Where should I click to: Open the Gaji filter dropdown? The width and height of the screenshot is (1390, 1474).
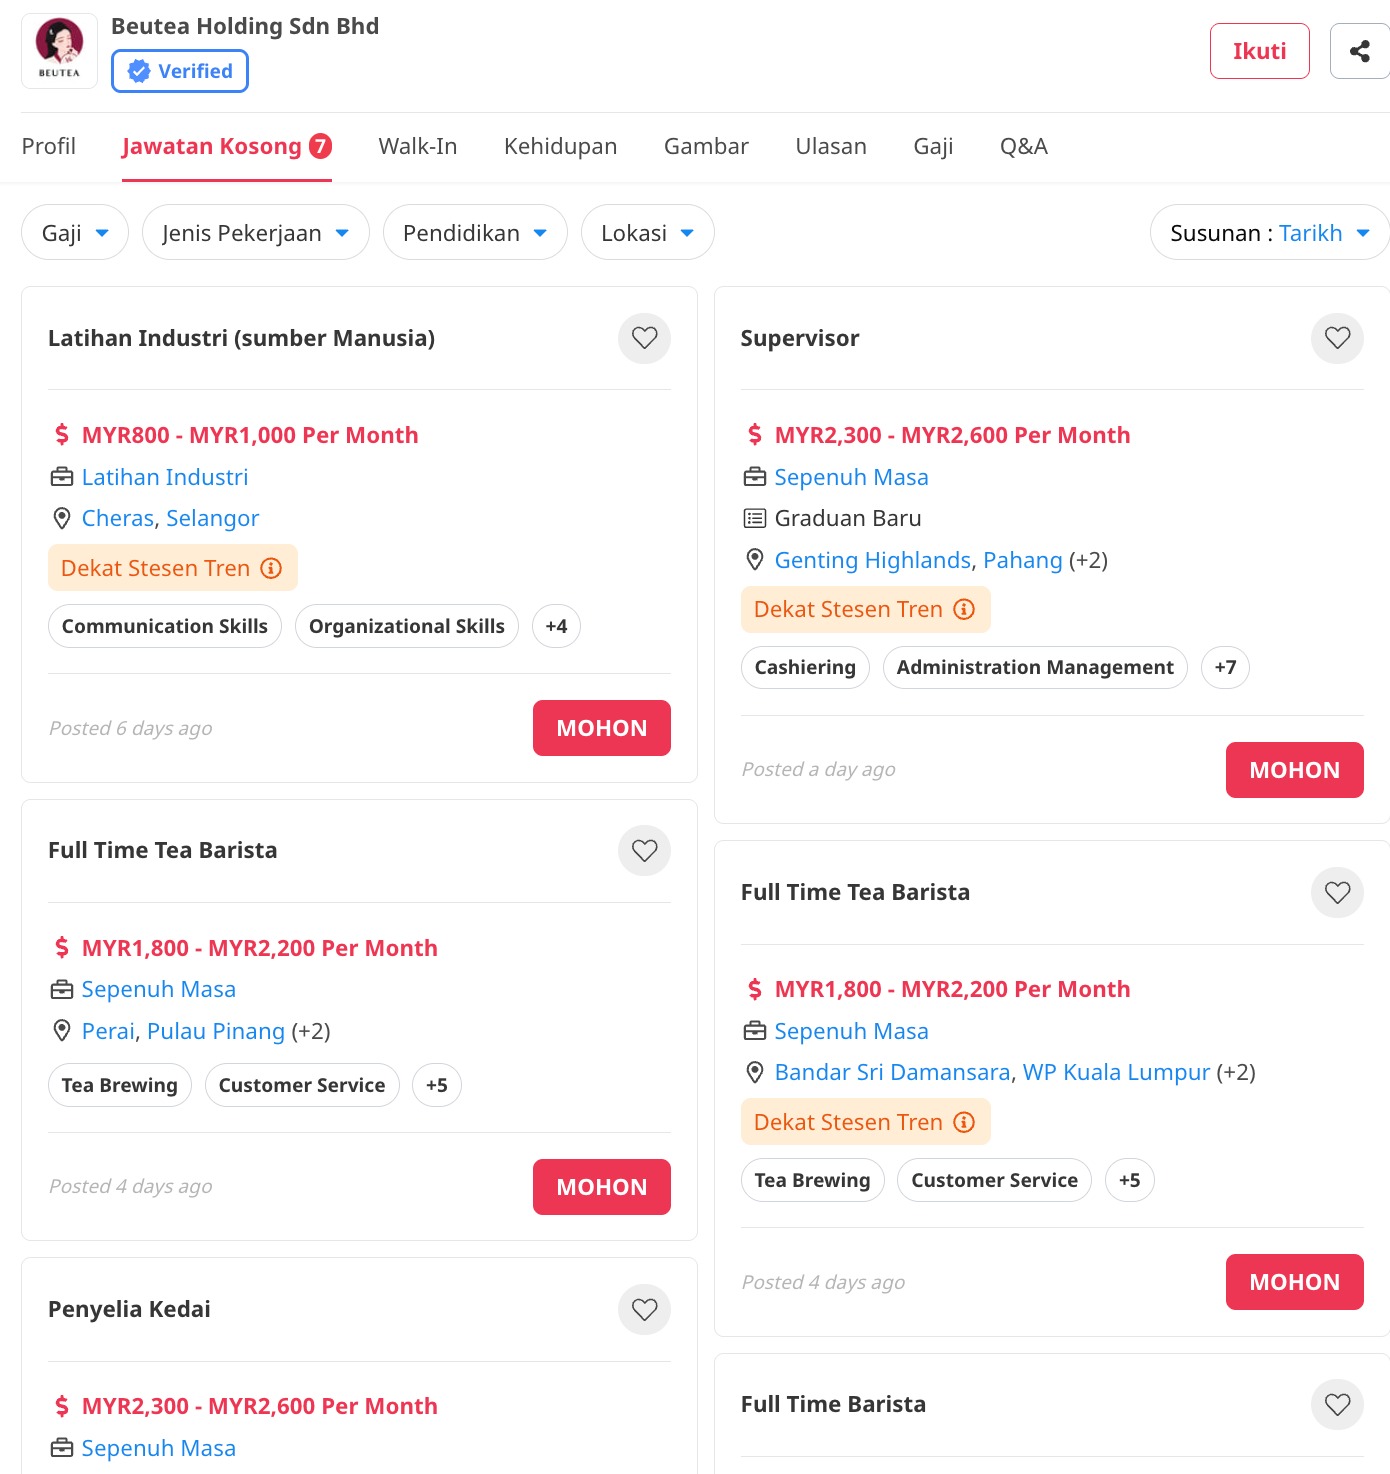point(75,233)
